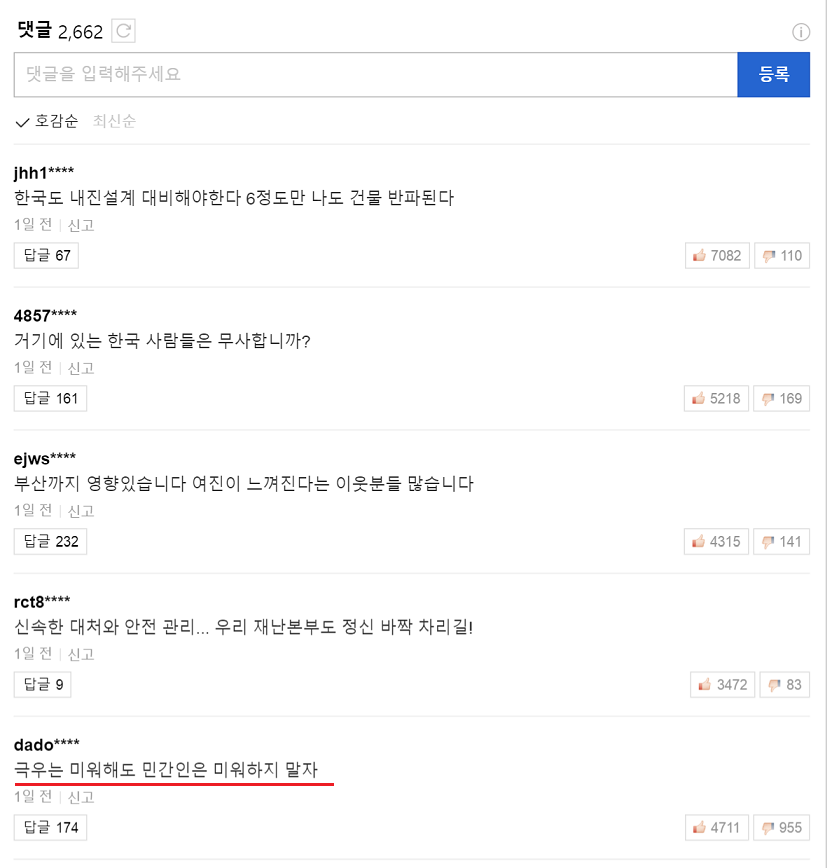Screen dimensions: 832x868
Task: Thumbs up 4857's comment asking about Koreans' safety
Action: [716, 397]
